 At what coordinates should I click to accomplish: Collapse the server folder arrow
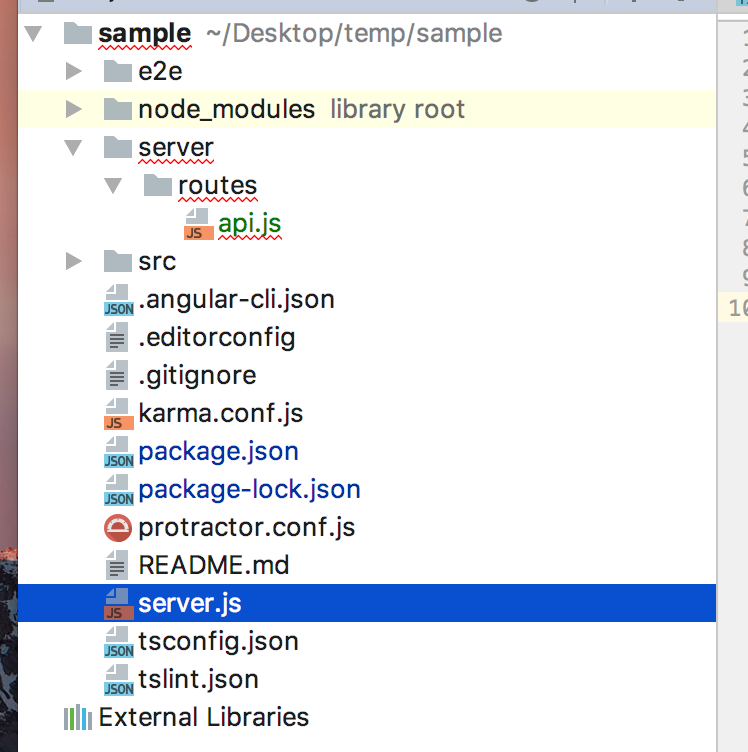click(x=73, y=148)
